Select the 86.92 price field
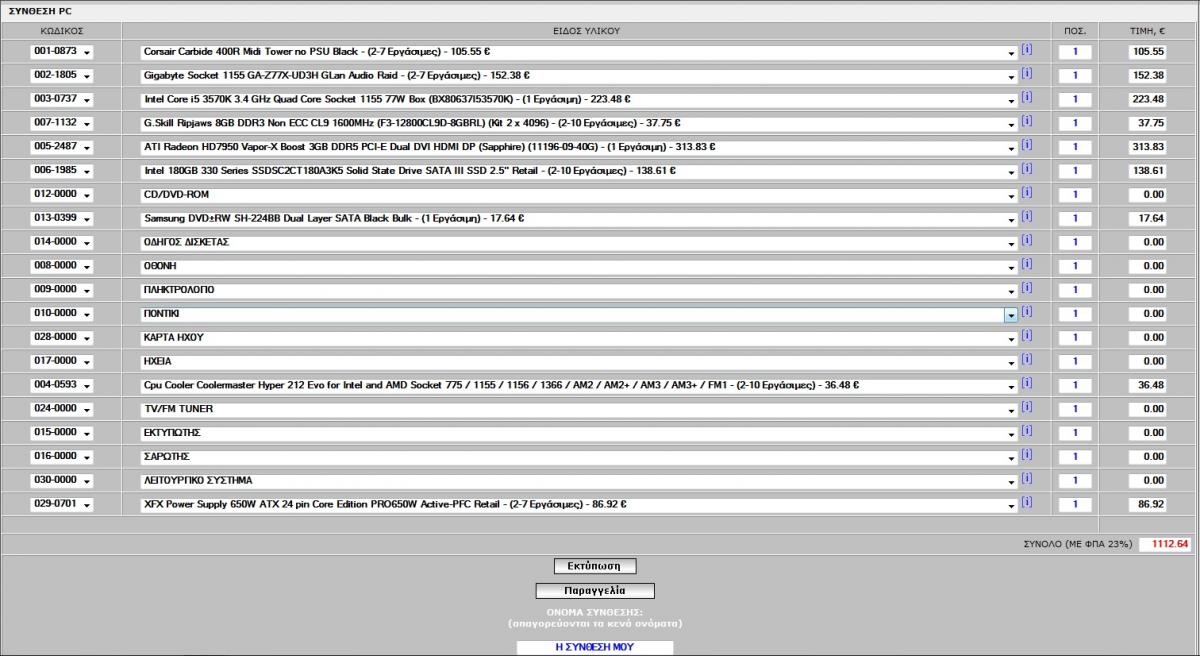 1148,505
